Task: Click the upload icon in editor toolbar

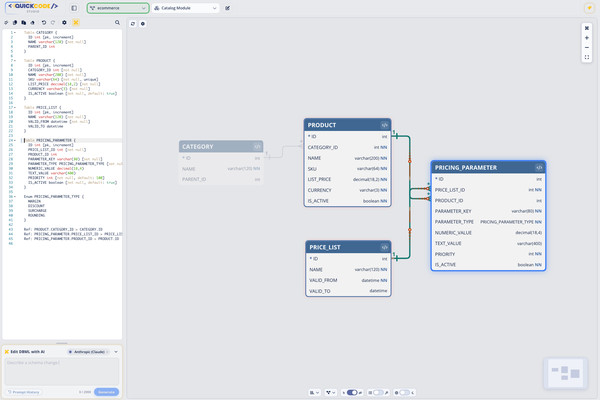Action: (33, 23)
